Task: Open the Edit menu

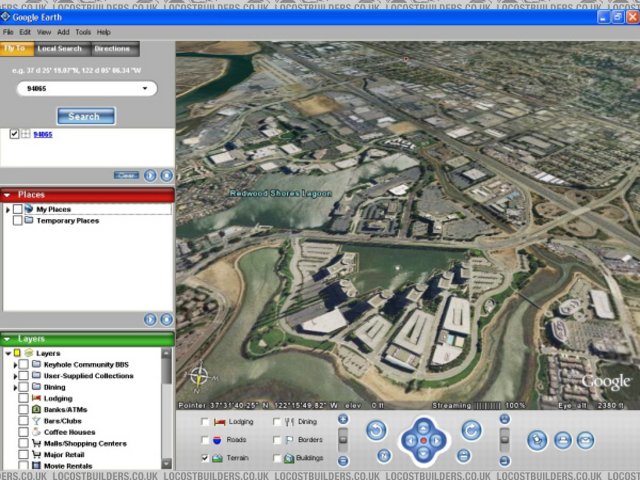Action: [x=25, y=32]
